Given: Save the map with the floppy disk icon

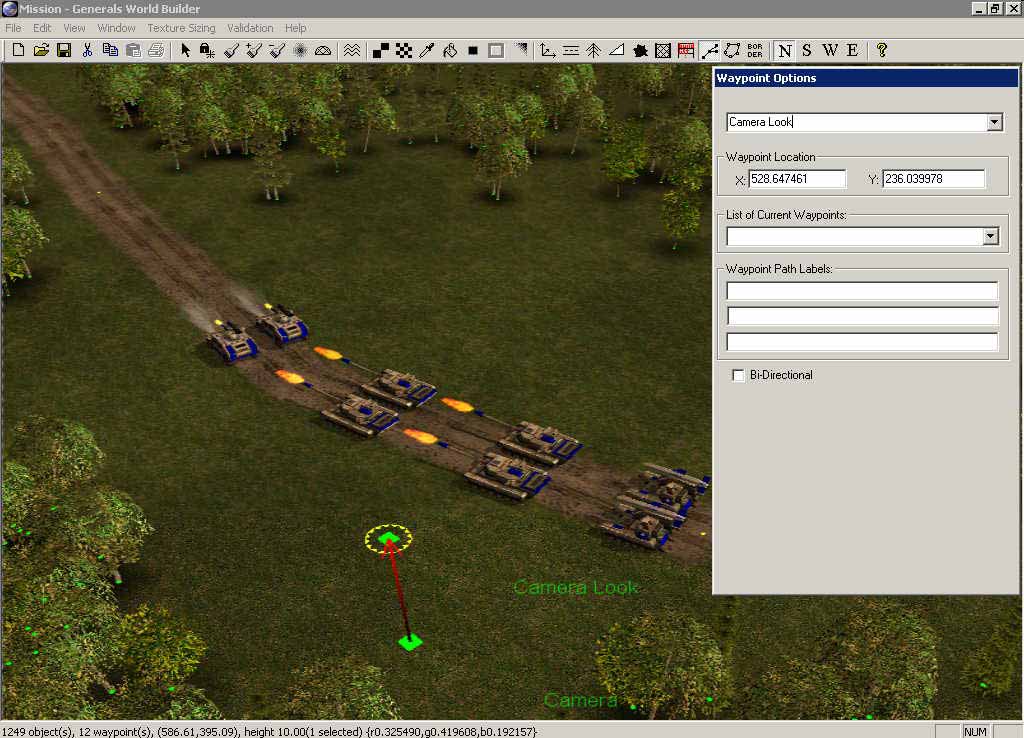Looking at the screenshot, I should (64, 50).
